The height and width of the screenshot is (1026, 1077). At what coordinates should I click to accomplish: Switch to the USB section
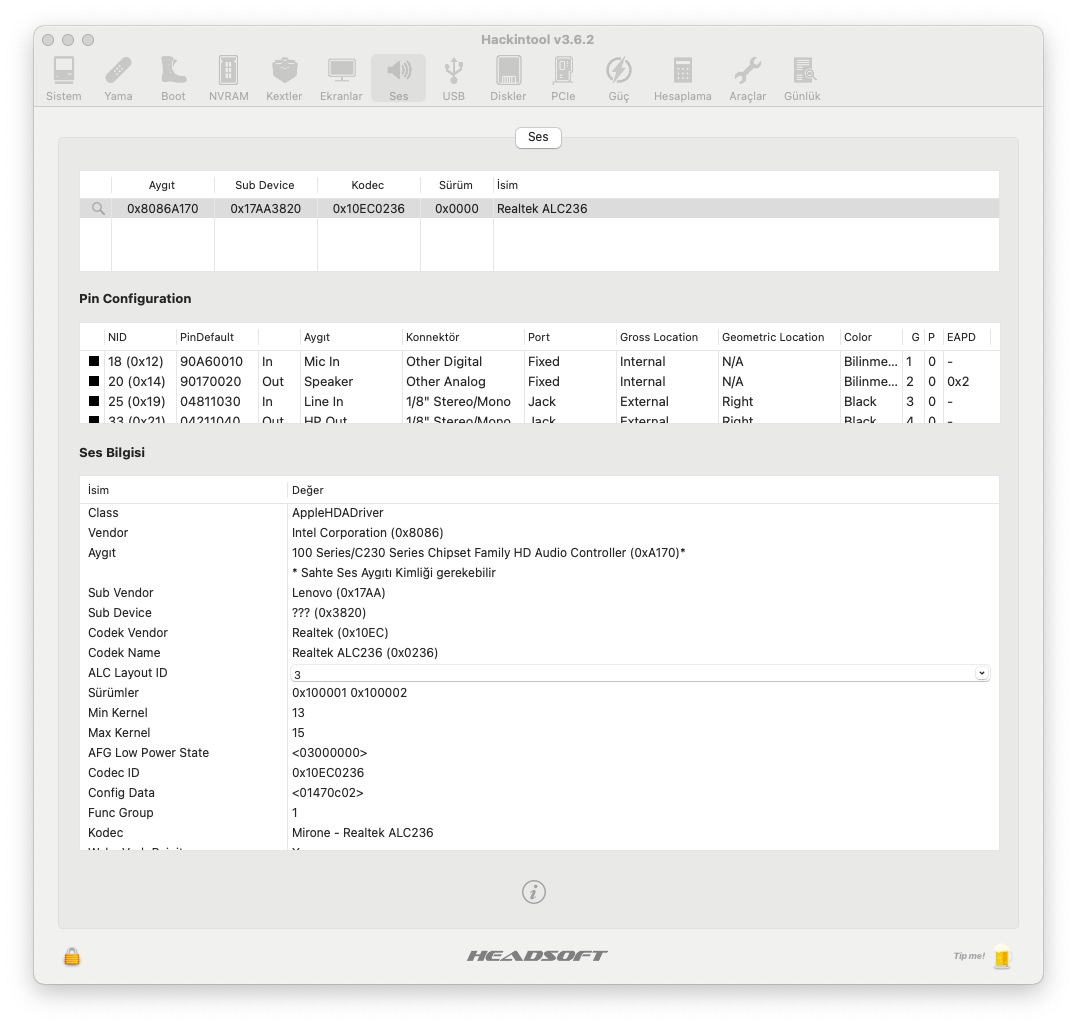(x=453, y=78)
